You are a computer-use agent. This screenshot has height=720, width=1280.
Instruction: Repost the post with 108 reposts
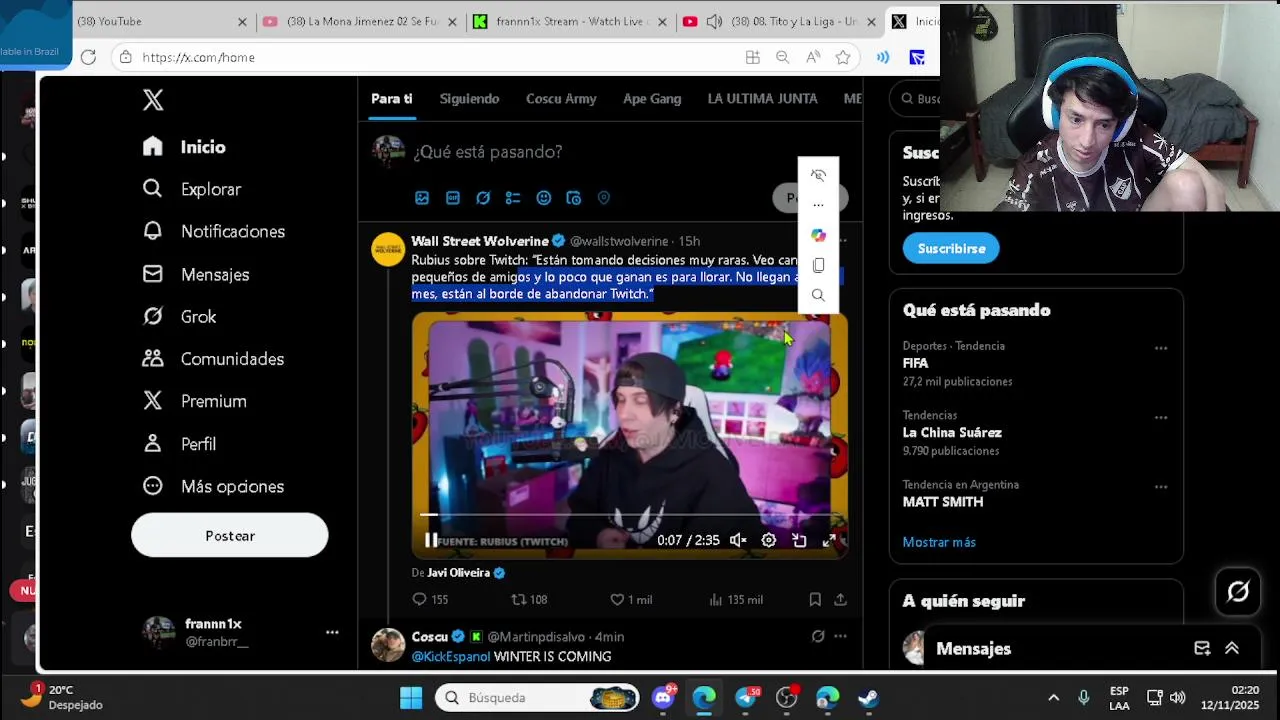529,599
